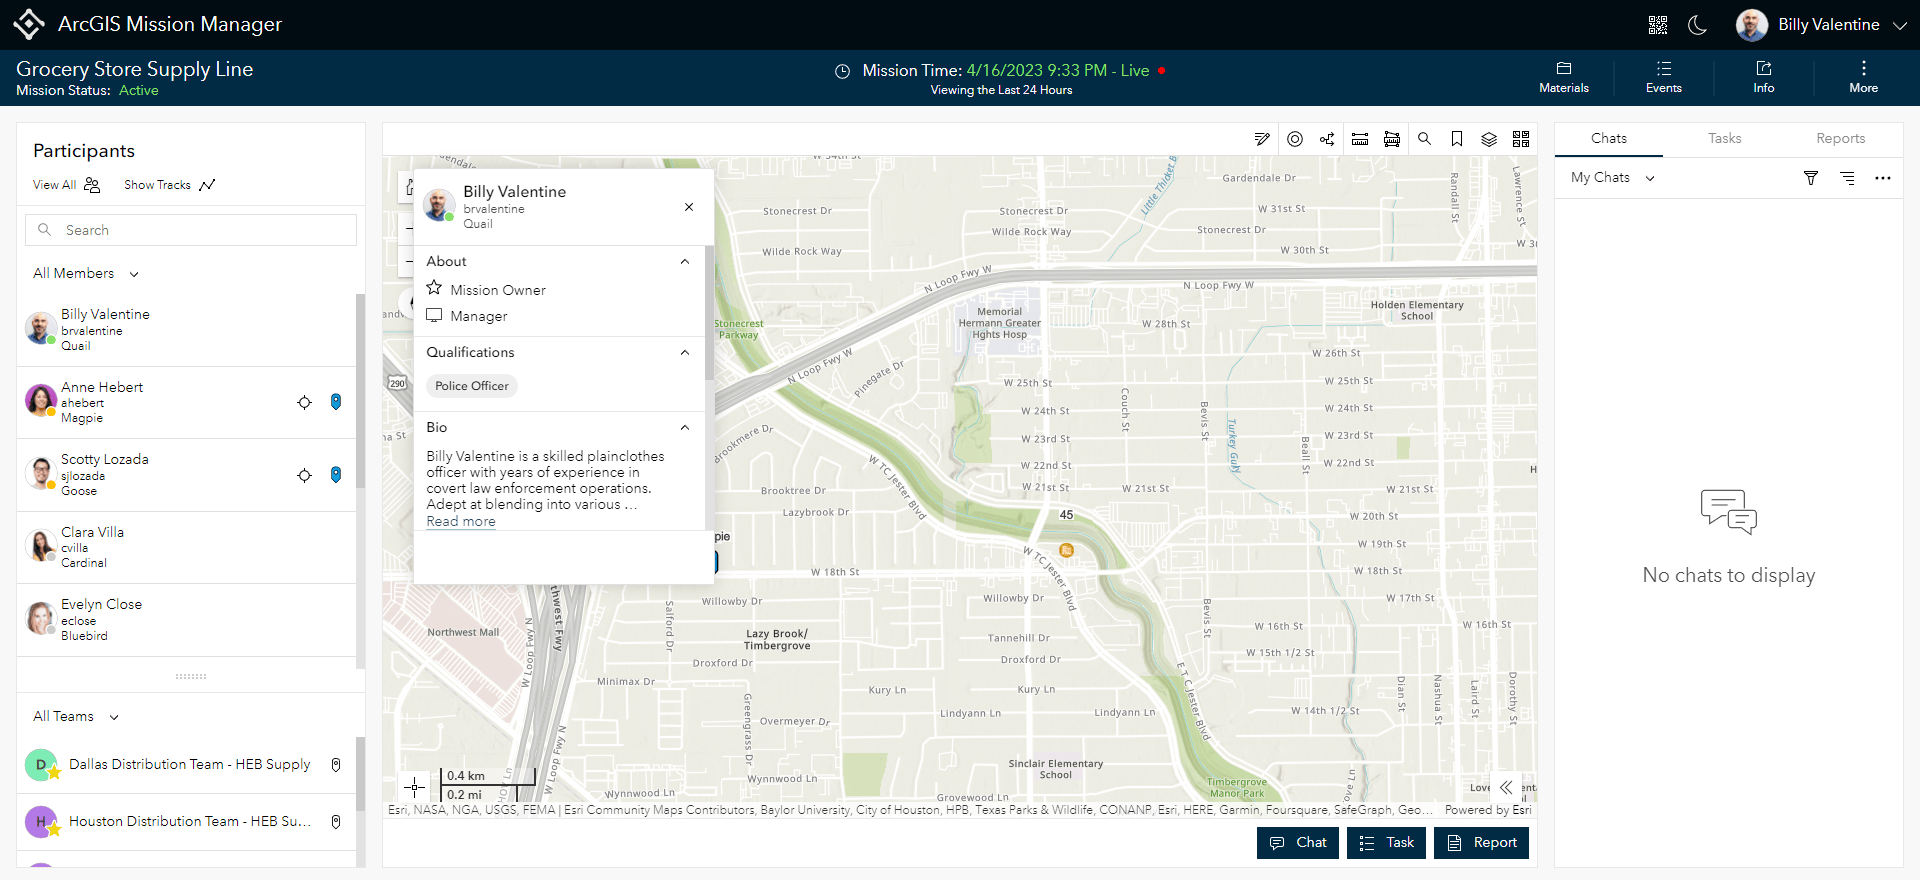
Task: Select Anne Hebert participant
Action: 187,403
